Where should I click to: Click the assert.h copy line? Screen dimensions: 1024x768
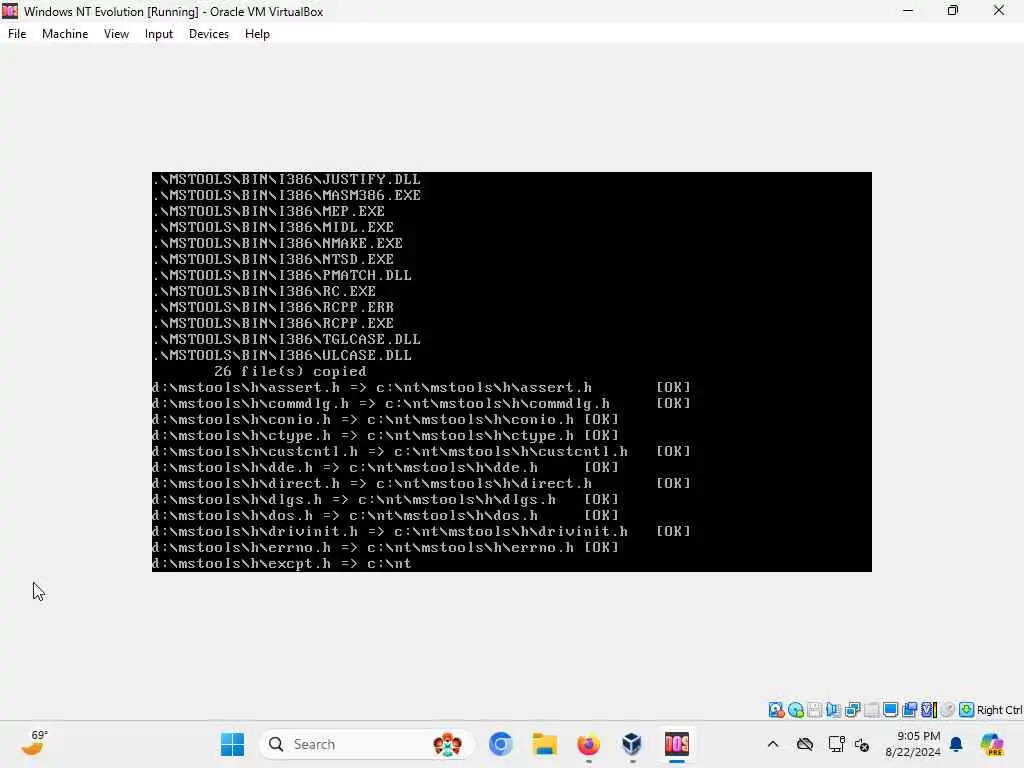pos(421,387)
